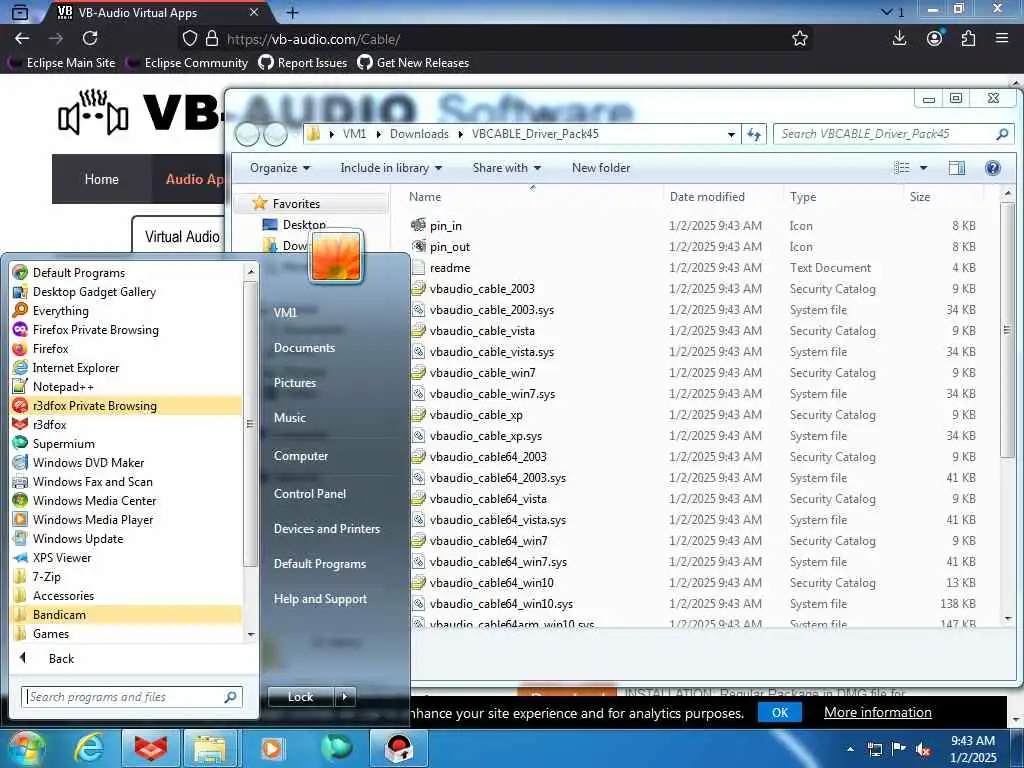Image resolution: width=1024 pixels, height=768 pixels.
Task: Sort the file list by Date modified
Action: pyautogui.click(x=707, y=196)
